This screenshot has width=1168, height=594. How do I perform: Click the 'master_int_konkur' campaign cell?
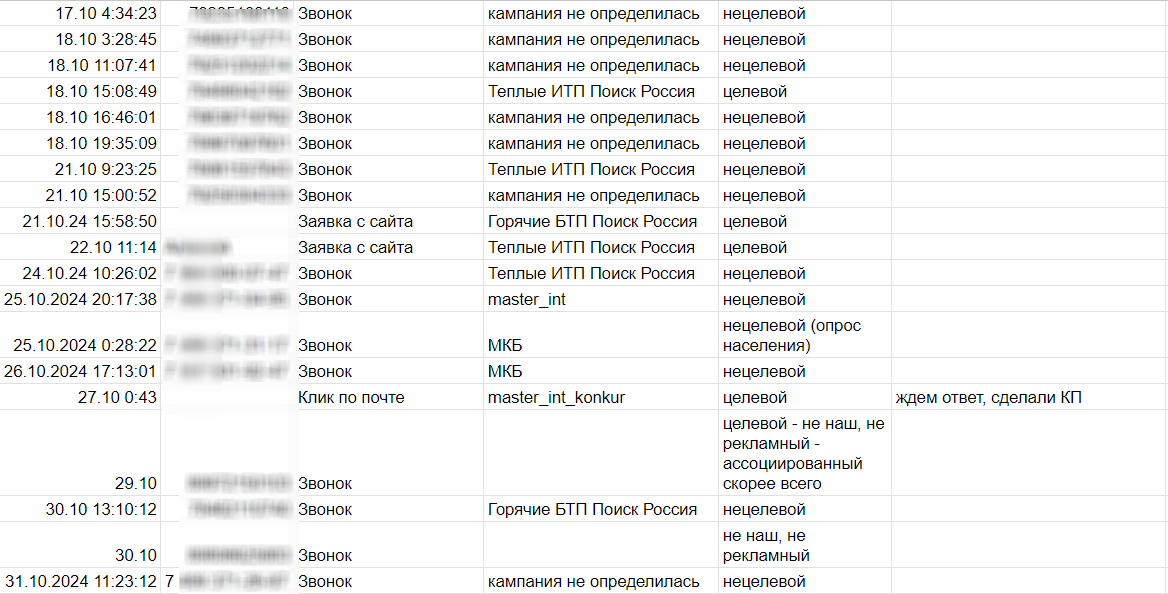pyautogui.click(x=556, y=398)
